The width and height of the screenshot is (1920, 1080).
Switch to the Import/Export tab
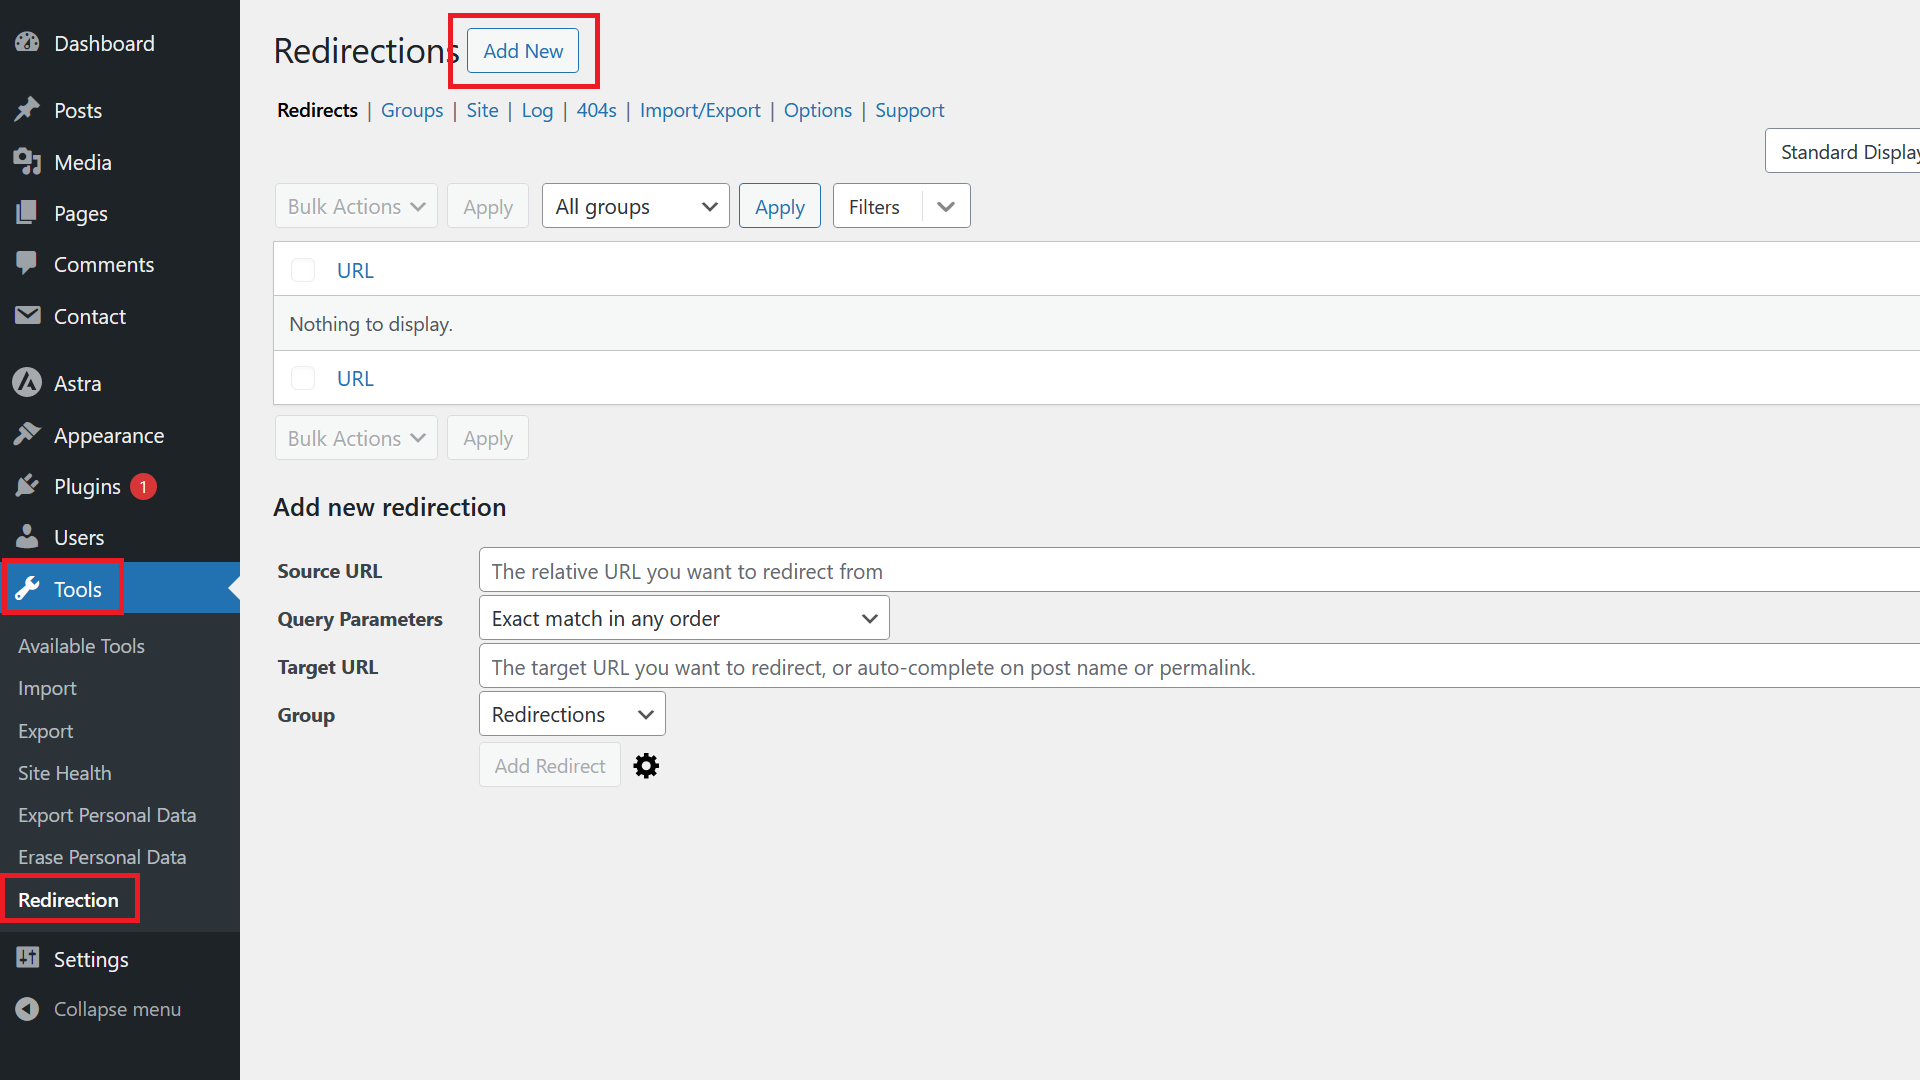tap(700, 110)
